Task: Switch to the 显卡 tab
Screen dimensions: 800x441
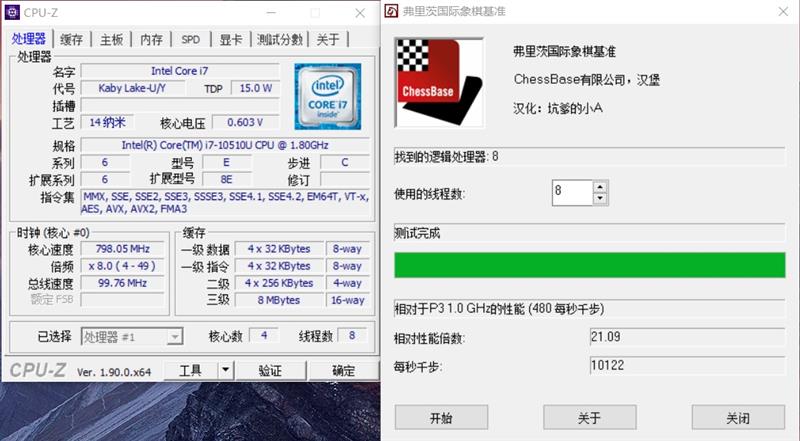Action: click(x=231, y=39)
